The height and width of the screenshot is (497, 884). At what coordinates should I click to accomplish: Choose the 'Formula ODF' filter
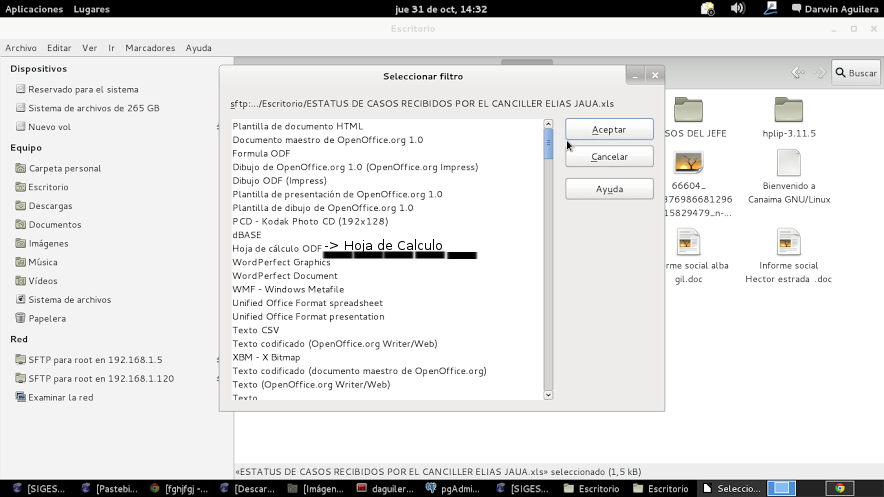tap(261, 153)
